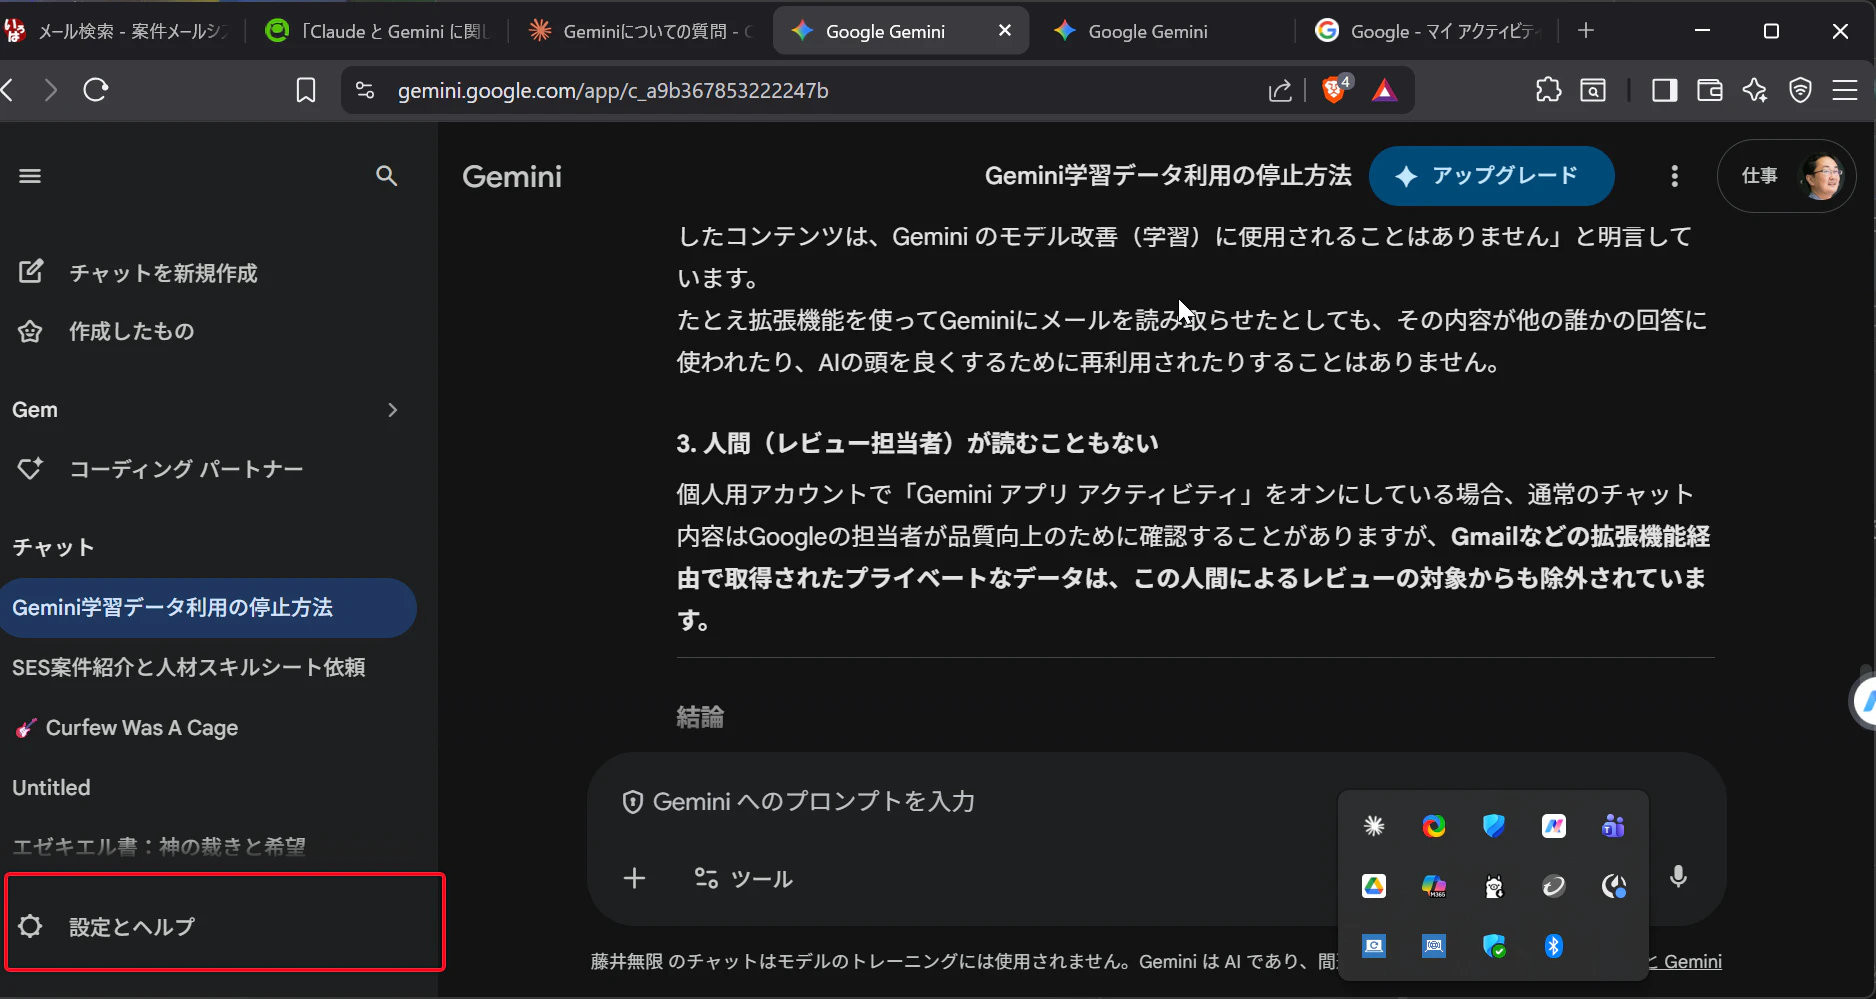Open the Ollama llama tray icon

pyautogui.click(x=1494, y=885)
